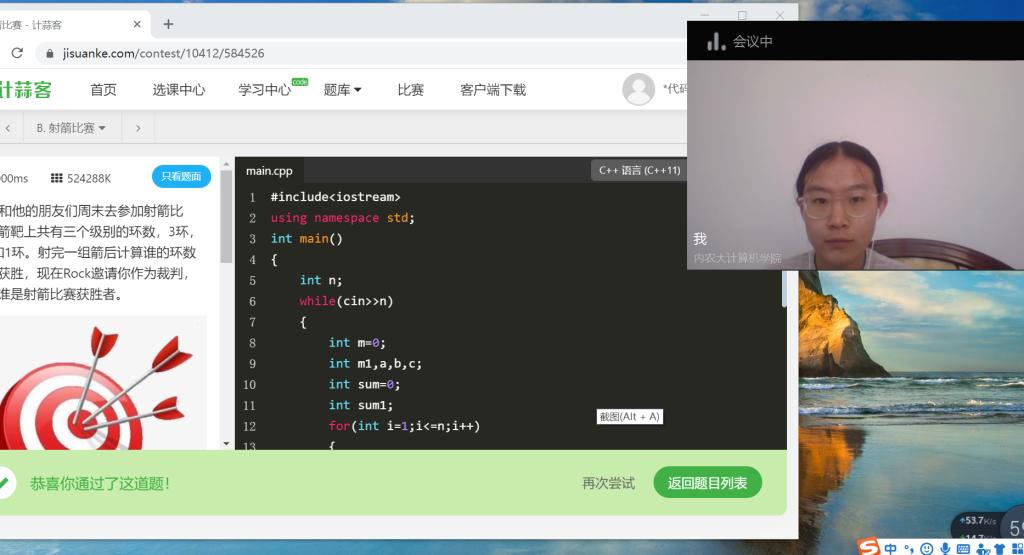Image resolution: width=1024 pixels, height=555 pixels.
Task: Click the 返回题目列表 button
Action: [707, 483]
